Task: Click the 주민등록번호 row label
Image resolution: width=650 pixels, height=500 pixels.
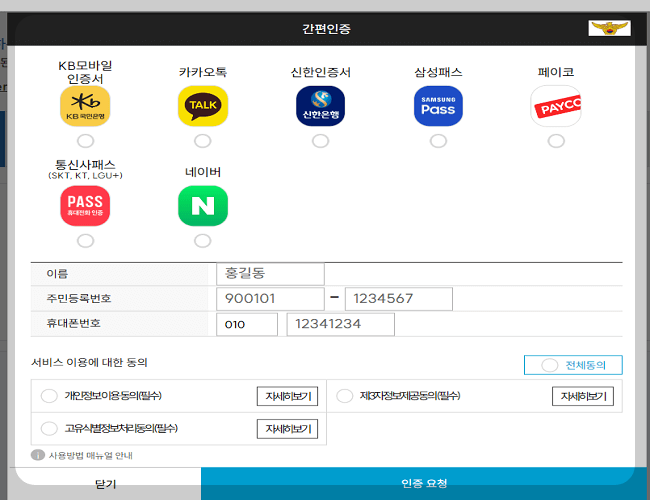Action: (x=79, y=299)
